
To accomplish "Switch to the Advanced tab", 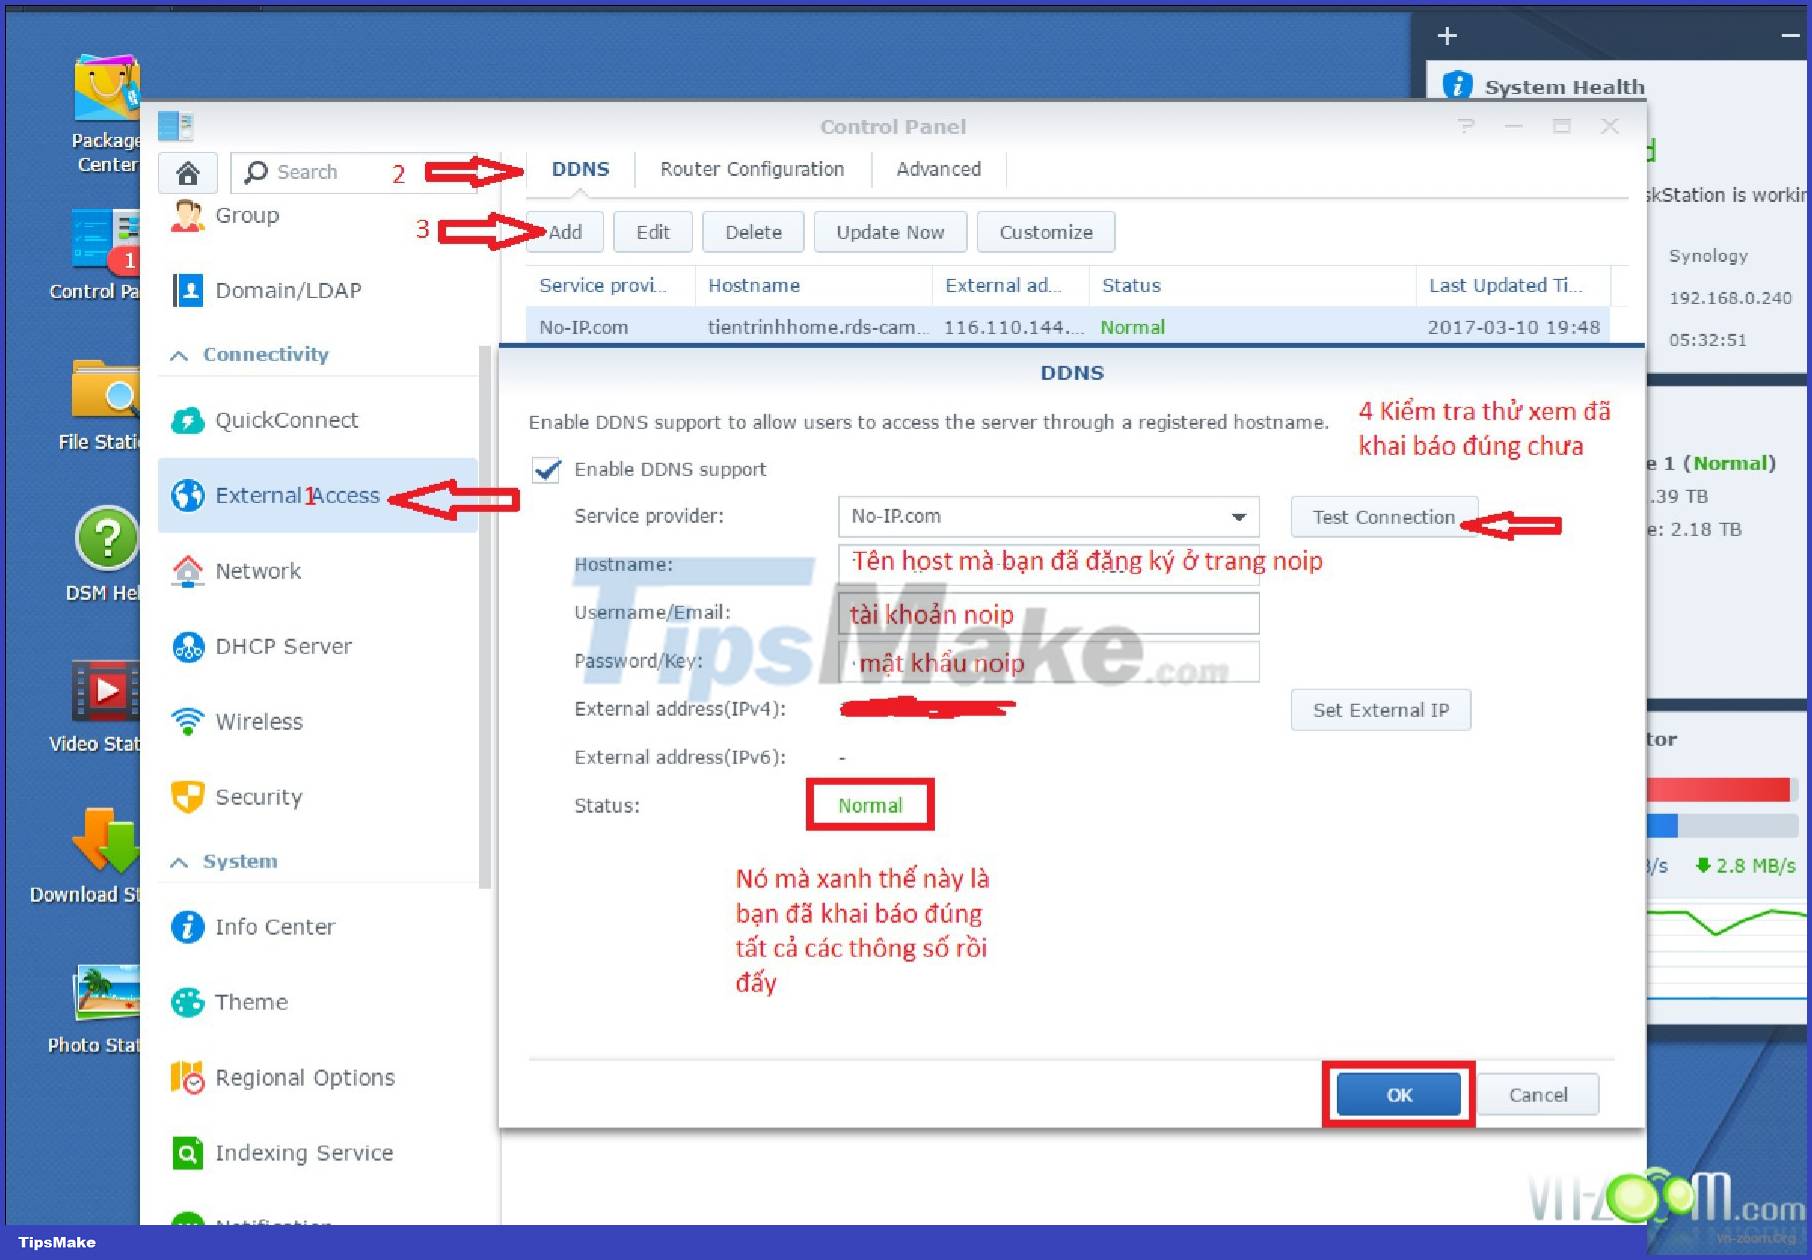I will [x=938, y=169].
